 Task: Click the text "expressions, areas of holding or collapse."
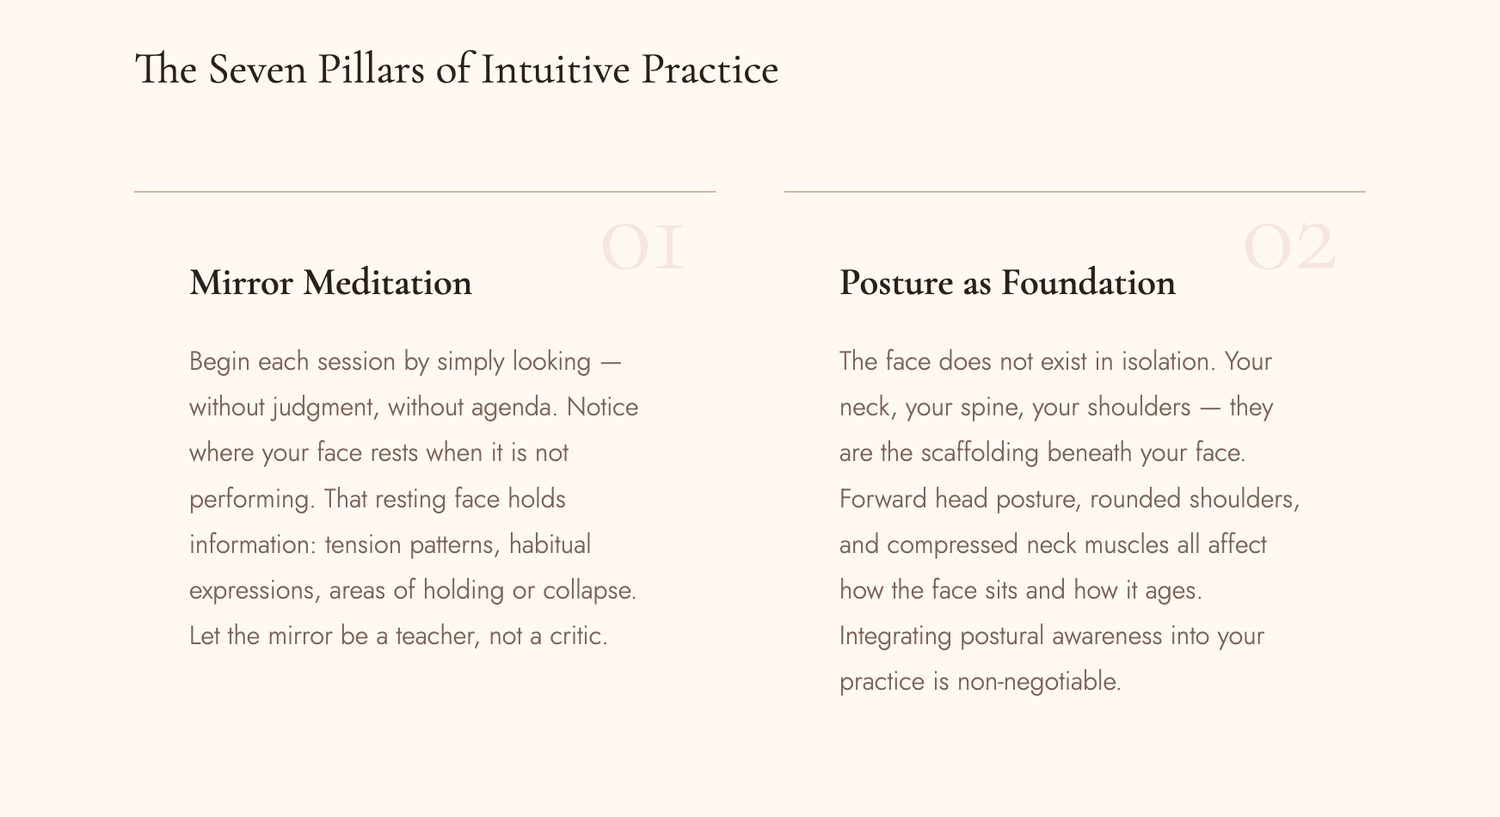(x=412, y=590)
